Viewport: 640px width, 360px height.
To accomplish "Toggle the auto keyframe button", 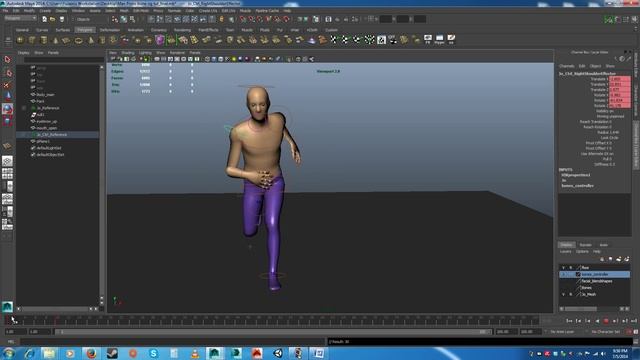I will pos(629,332).
